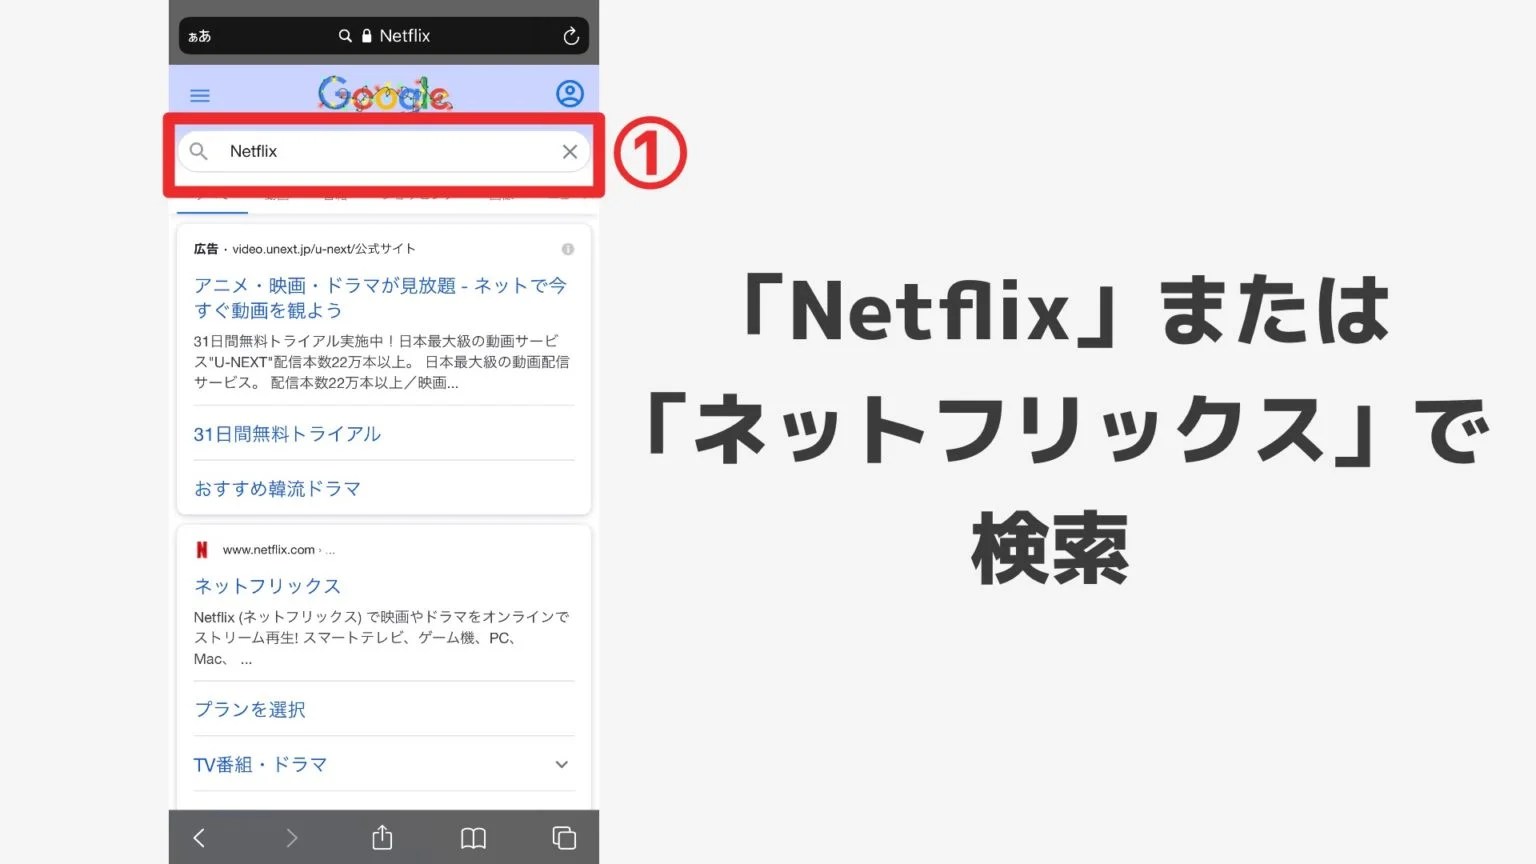
Task: Clear the search query with X
Action: 570,152
